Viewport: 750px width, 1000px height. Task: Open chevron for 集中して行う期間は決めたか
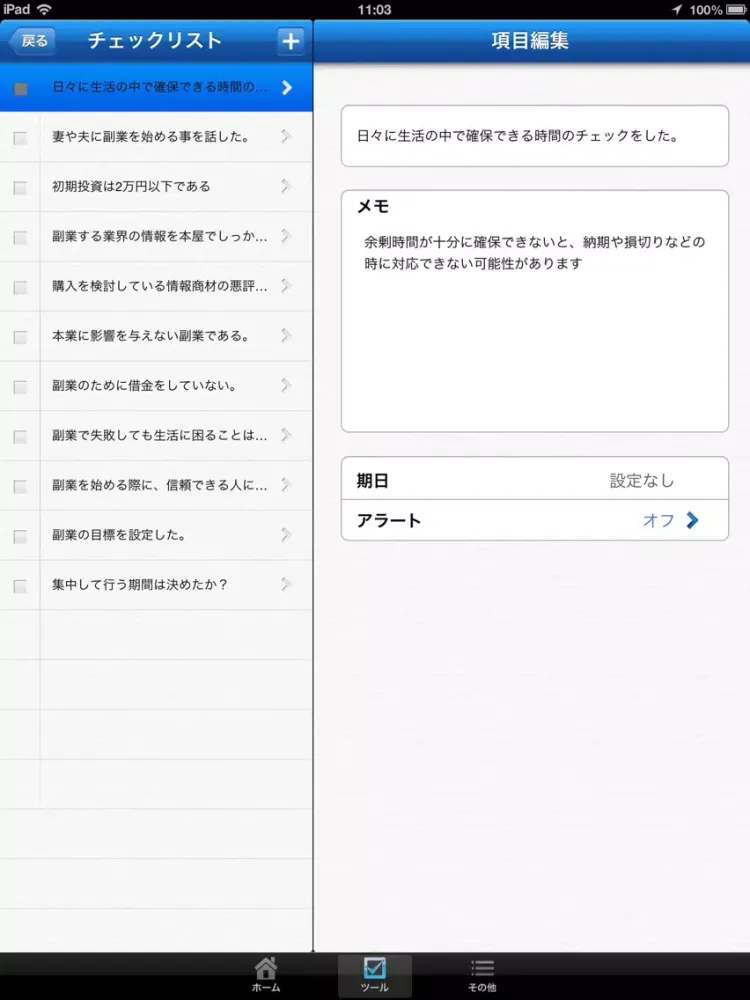click(286, 584)
